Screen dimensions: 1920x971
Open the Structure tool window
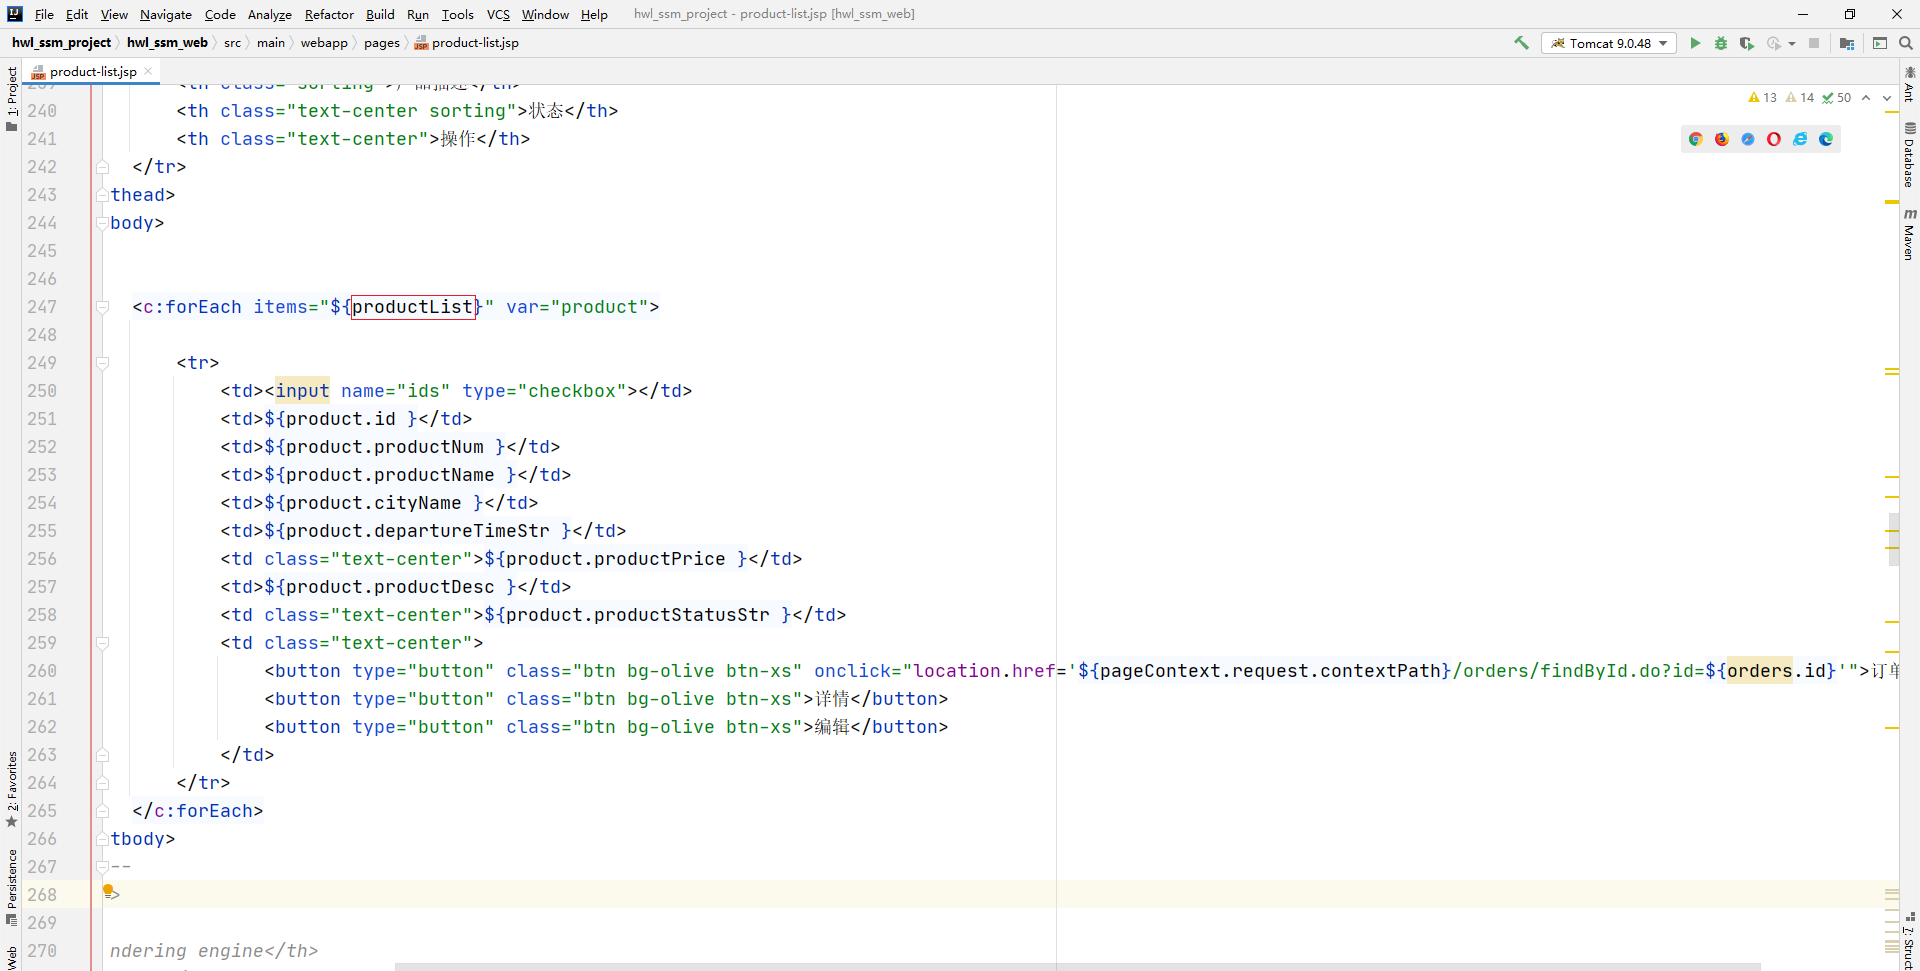coord(1909,942)
